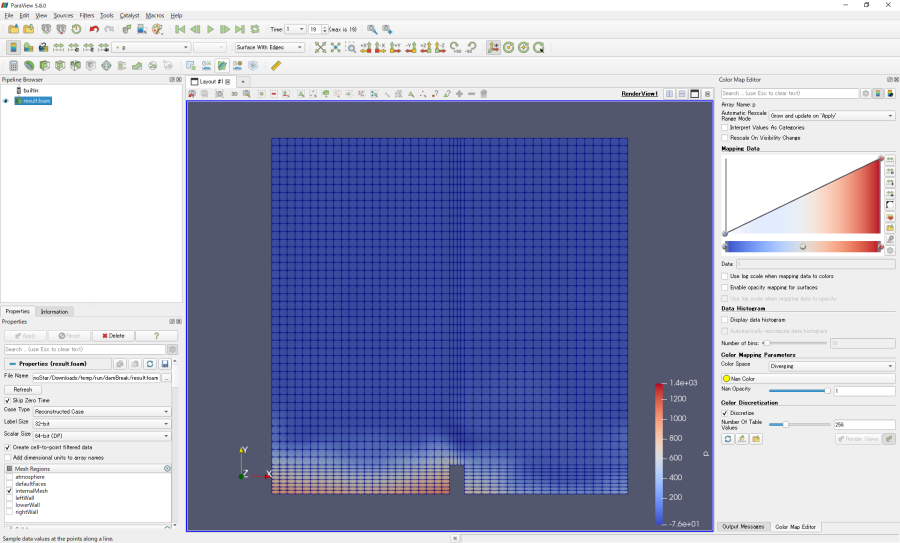Image resolution: width=900 pixels, height=543 pixels.
Task: Enable log scale mapping data to colors
Action: coord(724,277)
